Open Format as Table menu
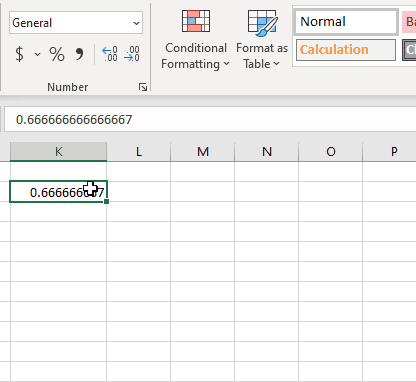 coord(262,40)
